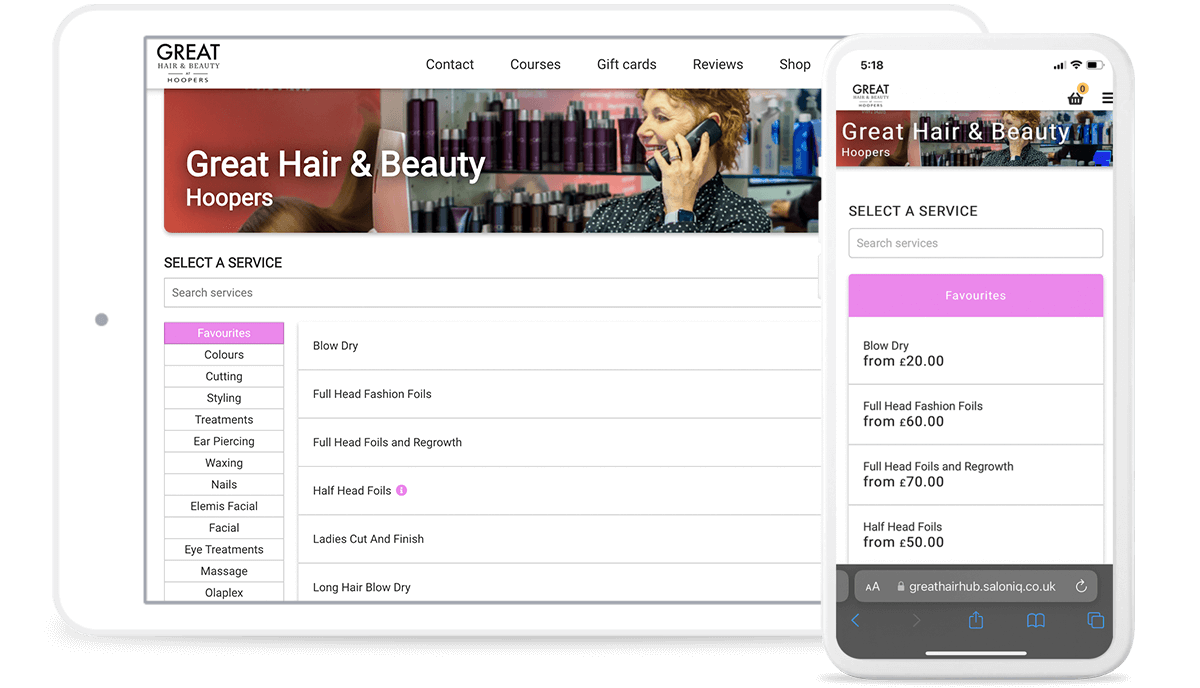This screenshot has height=688, width=1200.
Task: Open the Courses menu item
Action: tap(535, 64)
